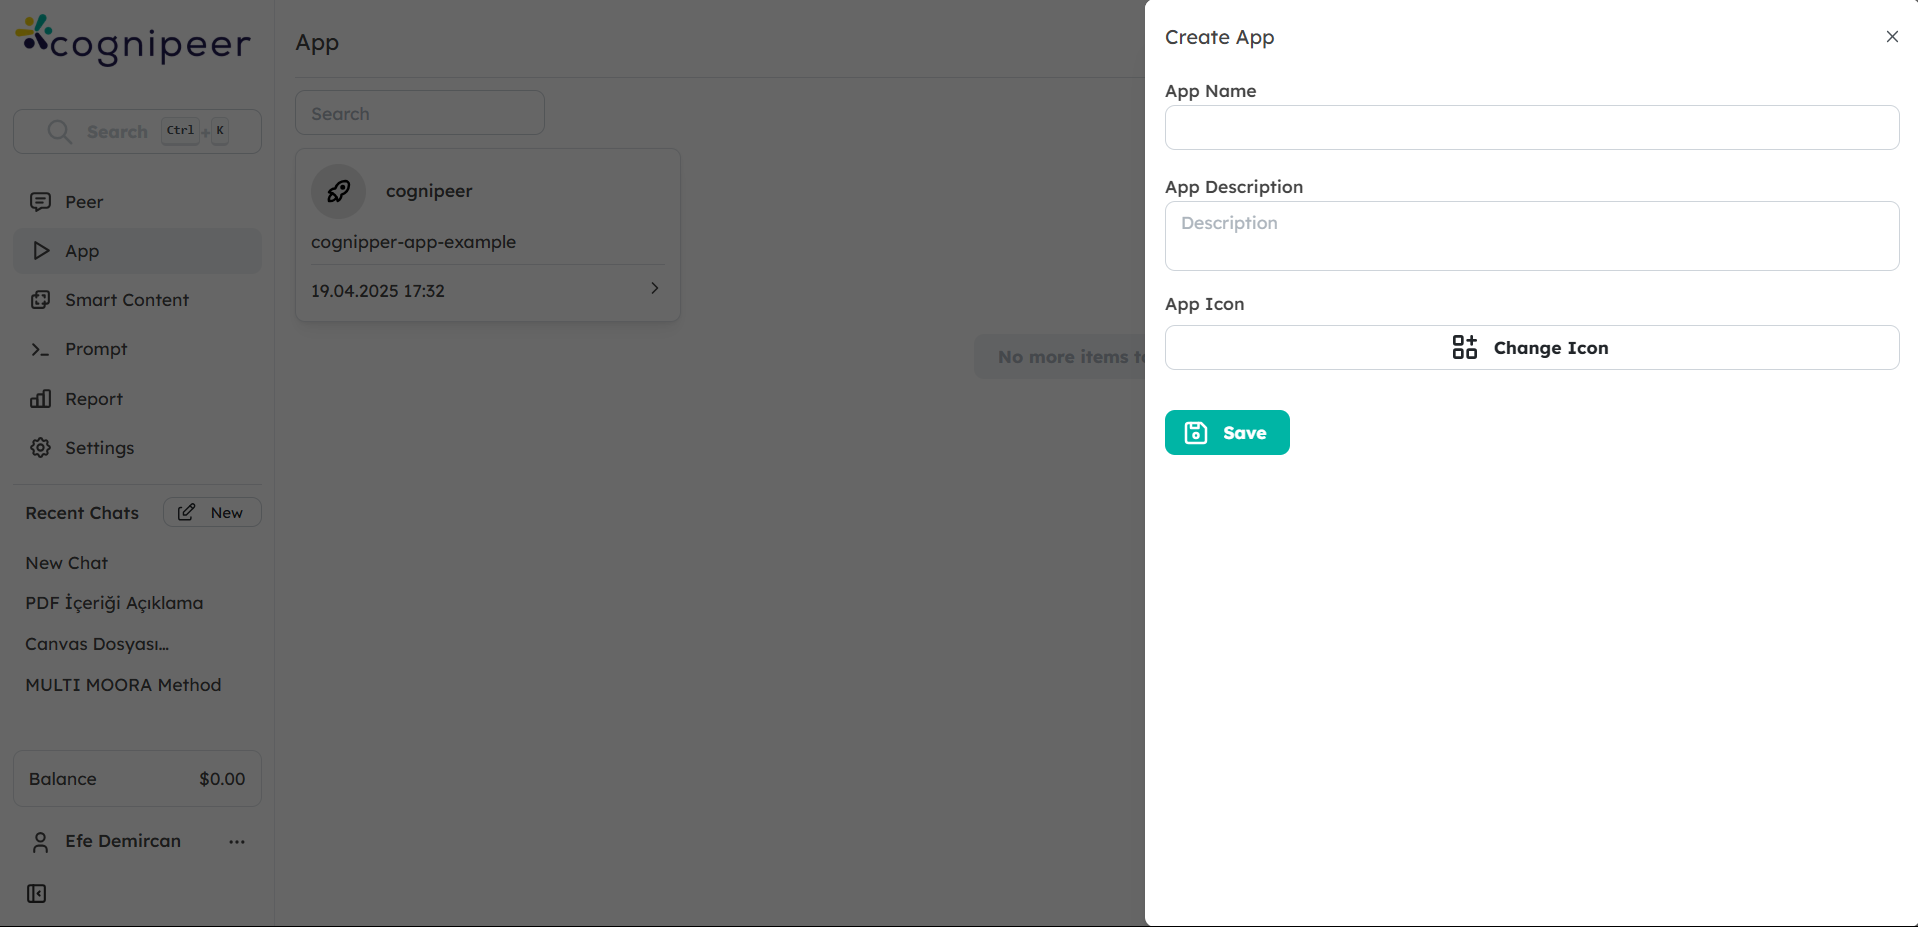
Task: Open the user options via the three-dot menu
Action: (x=236, y=841)
